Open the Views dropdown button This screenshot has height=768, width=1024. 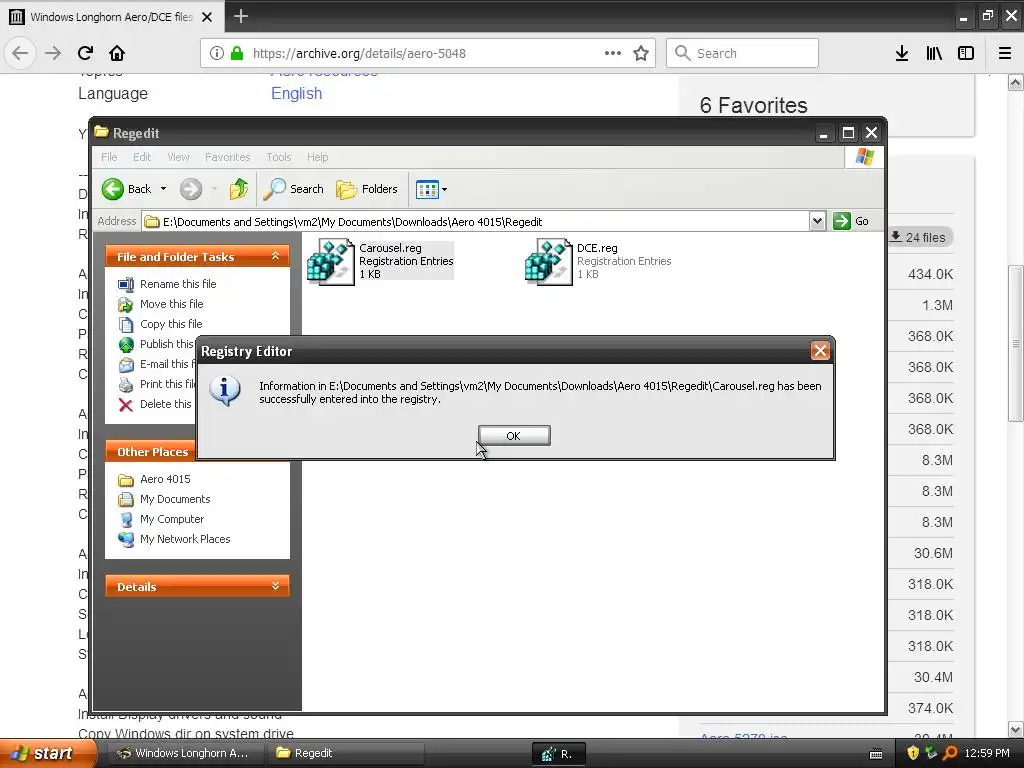(431, 189)
